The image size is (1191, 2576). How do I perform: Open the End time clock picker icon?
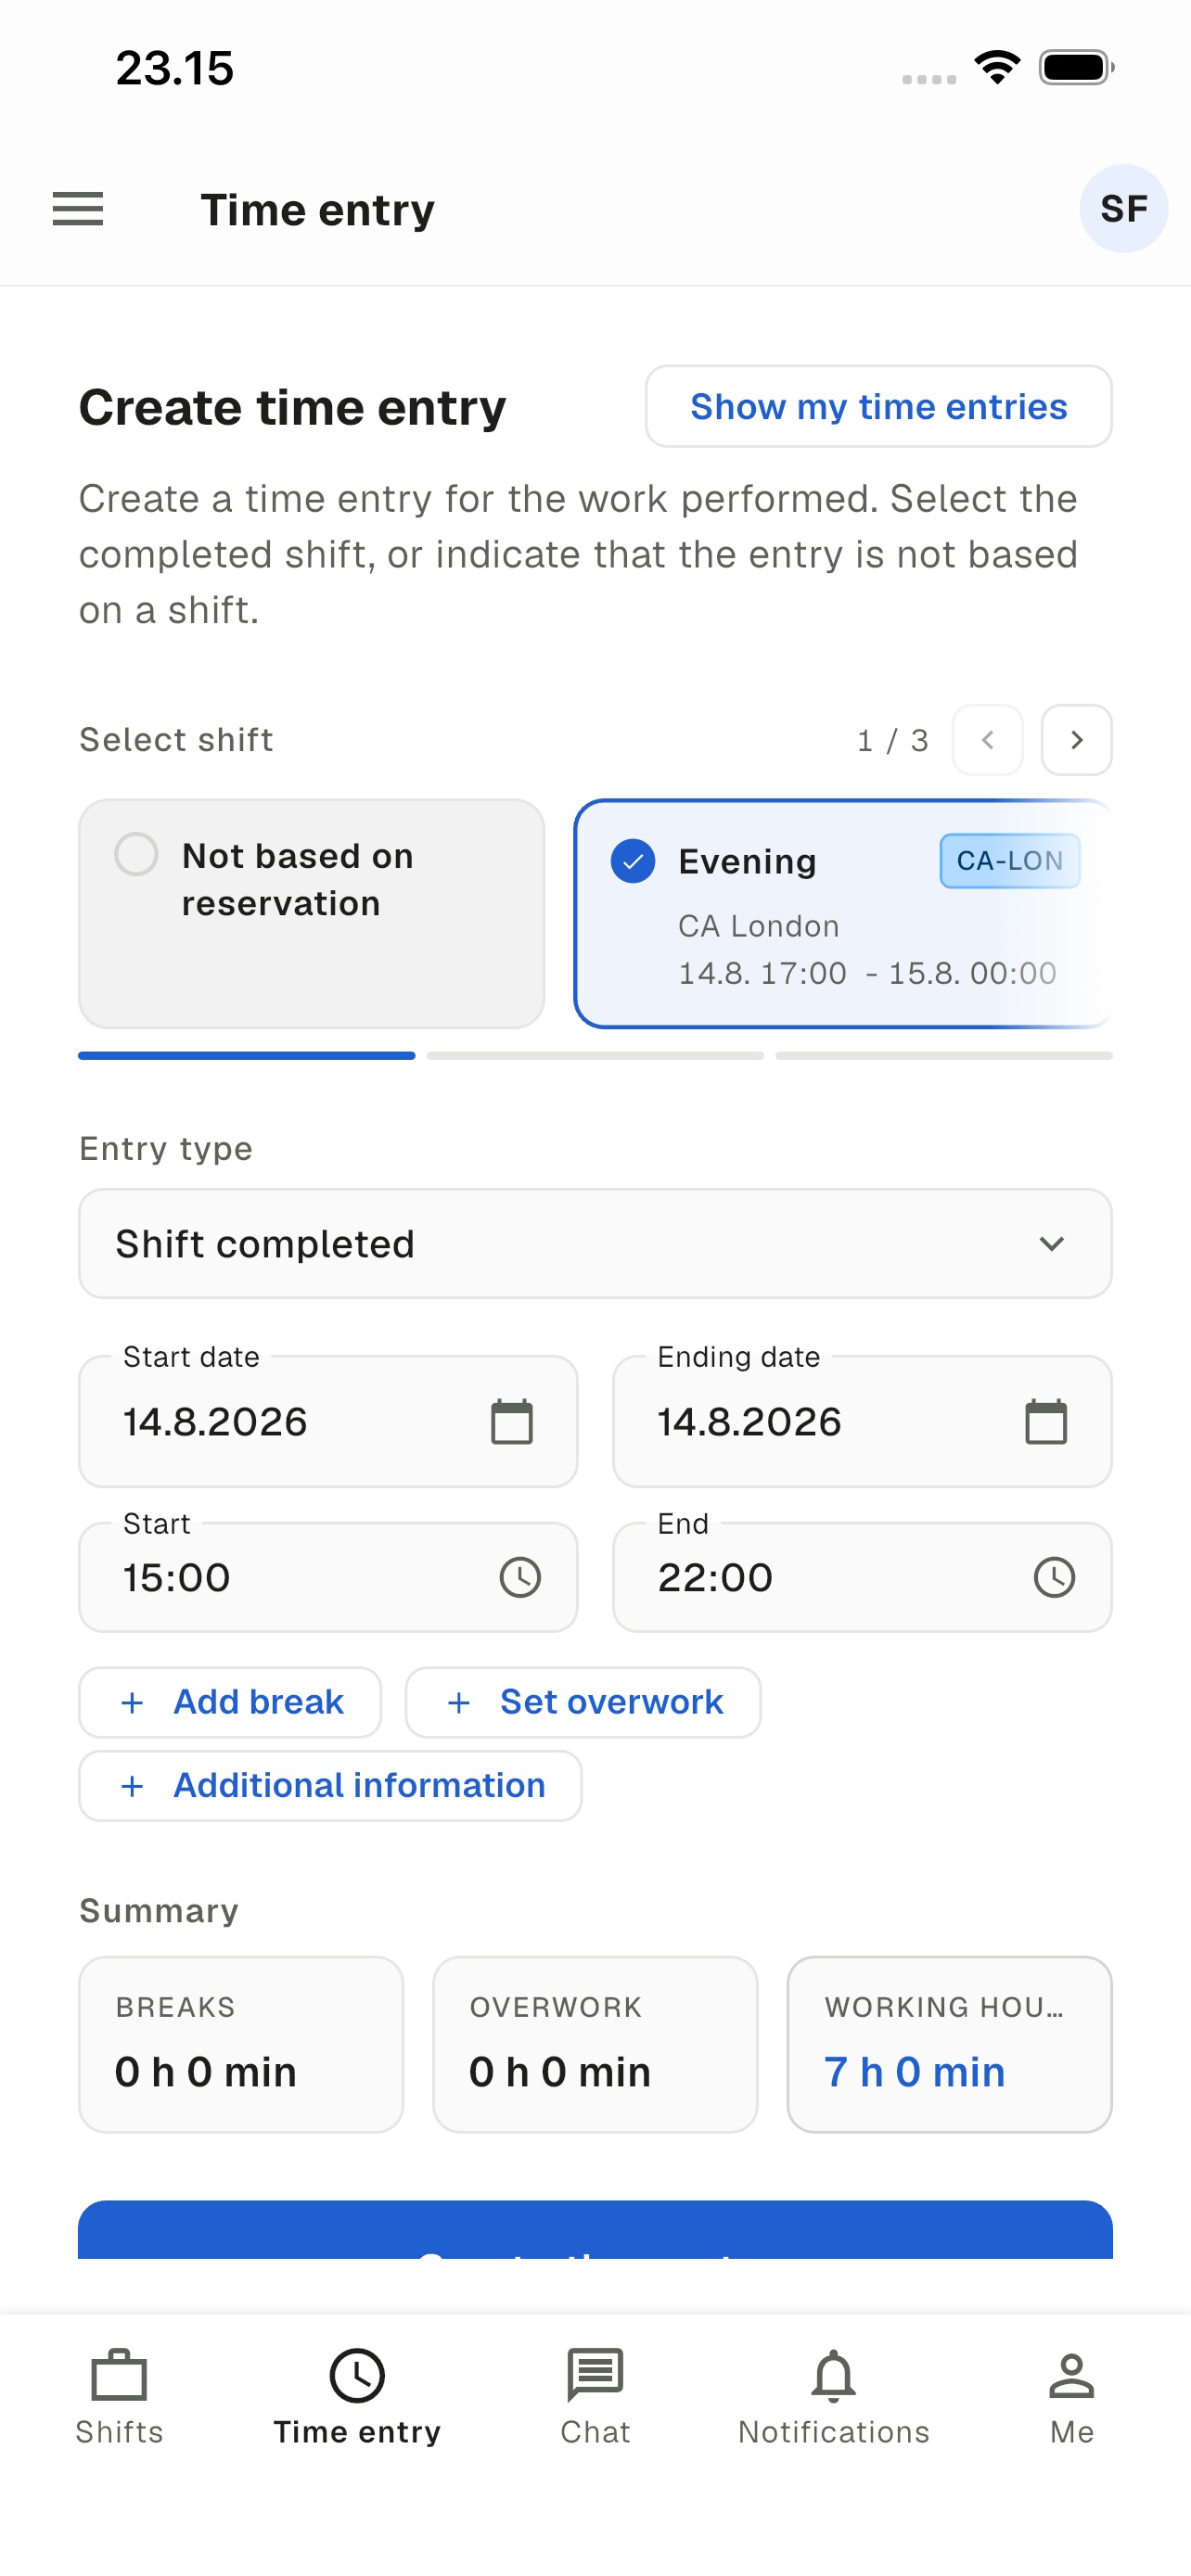[x=1054, y=1577]
